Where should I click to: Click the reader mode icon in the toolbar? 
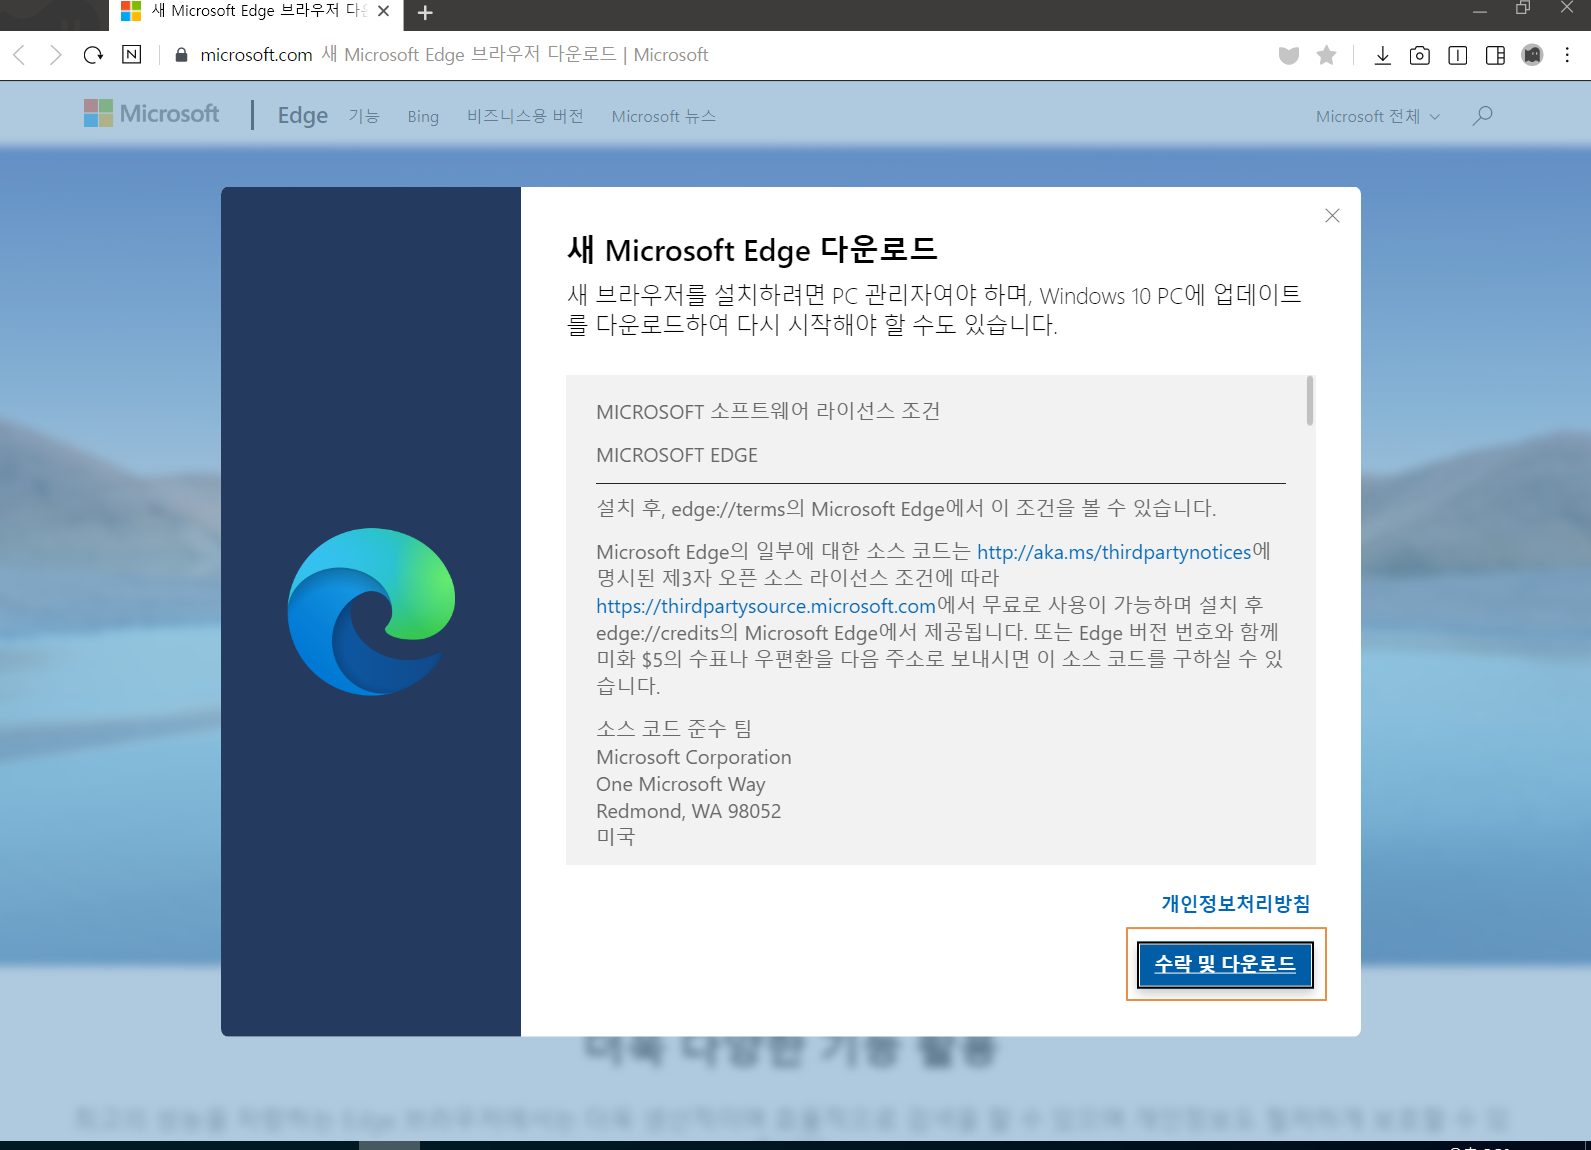[x=1458, y=55]
